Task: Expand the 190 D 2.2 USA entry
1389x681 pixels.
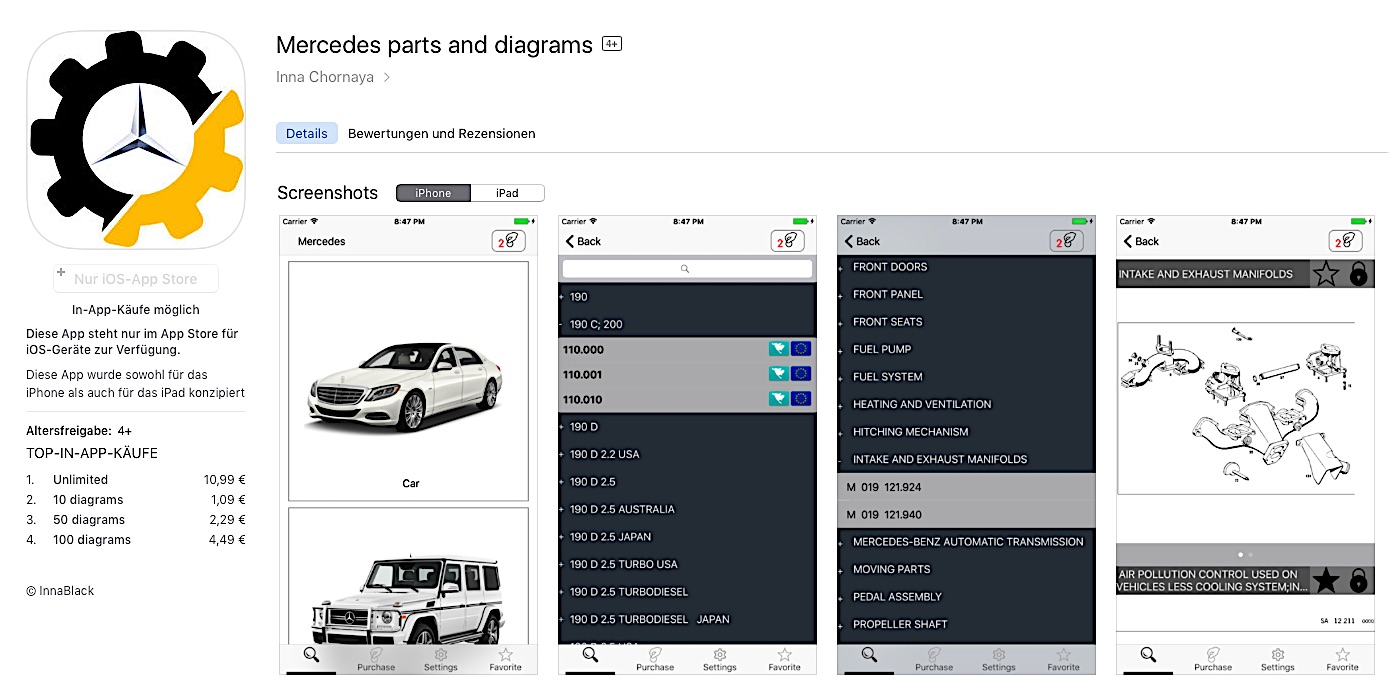Action: pos(605,454)
